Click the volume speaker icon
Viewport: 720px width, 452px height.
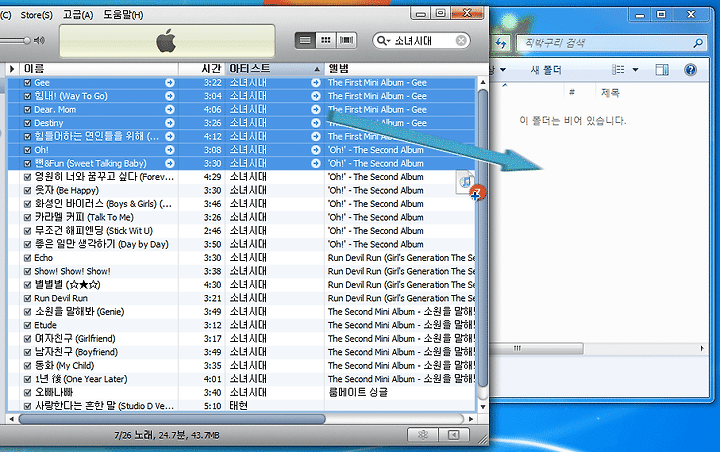click(x=39, y=40)
